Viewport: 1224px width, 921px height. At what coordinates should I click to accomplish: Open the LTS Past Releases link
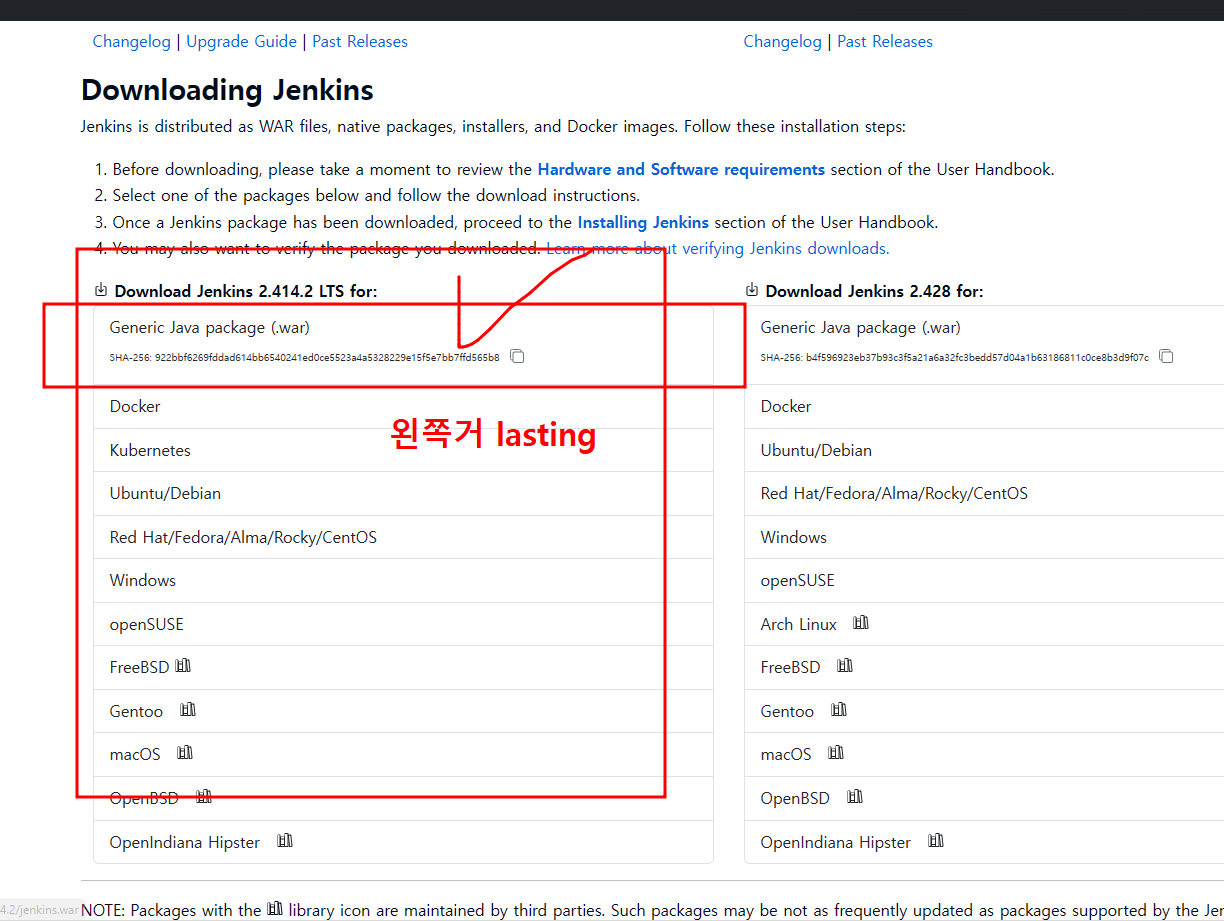tap(360, 42)
